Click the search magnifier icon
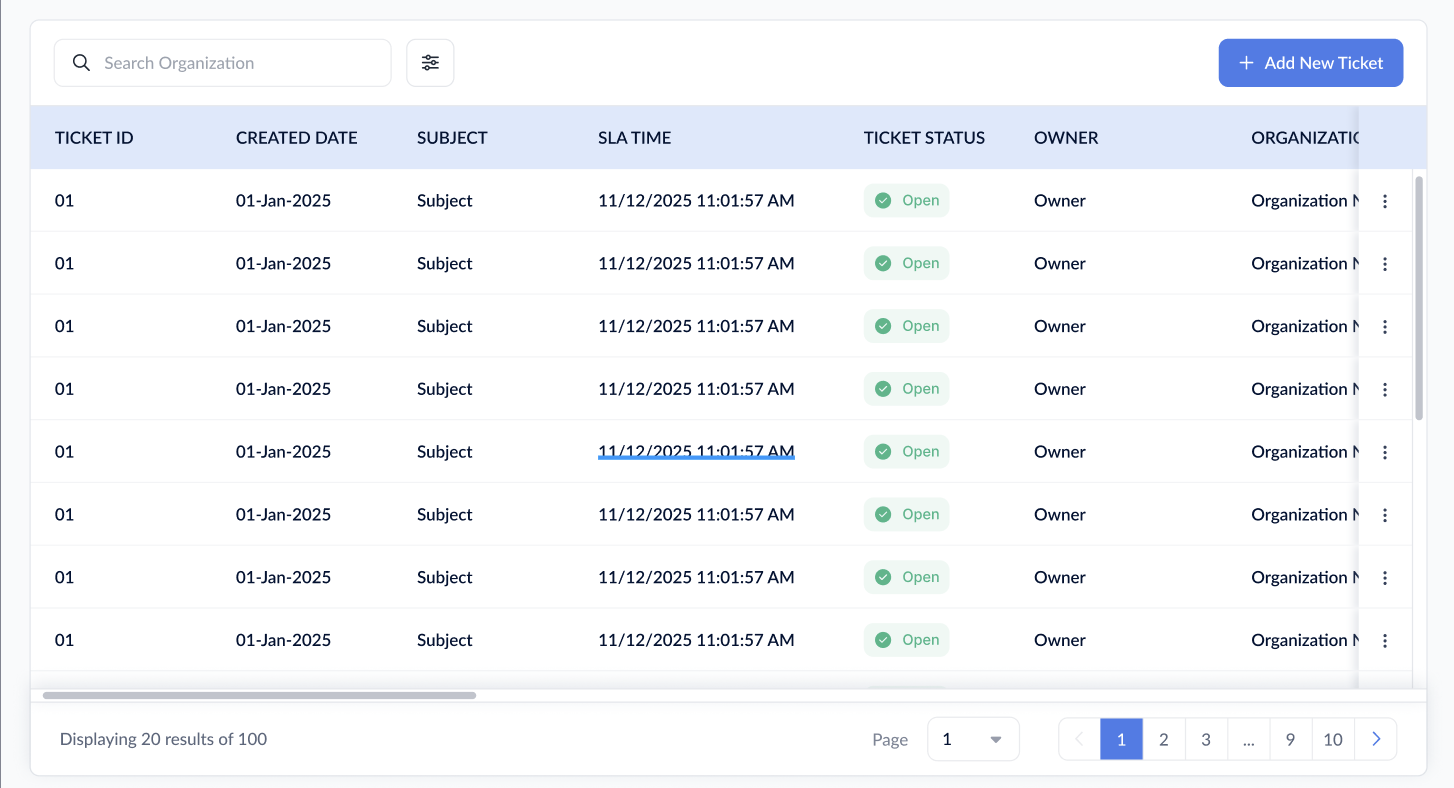Viewport: 1454px width, 788px height. coord(82,63)
